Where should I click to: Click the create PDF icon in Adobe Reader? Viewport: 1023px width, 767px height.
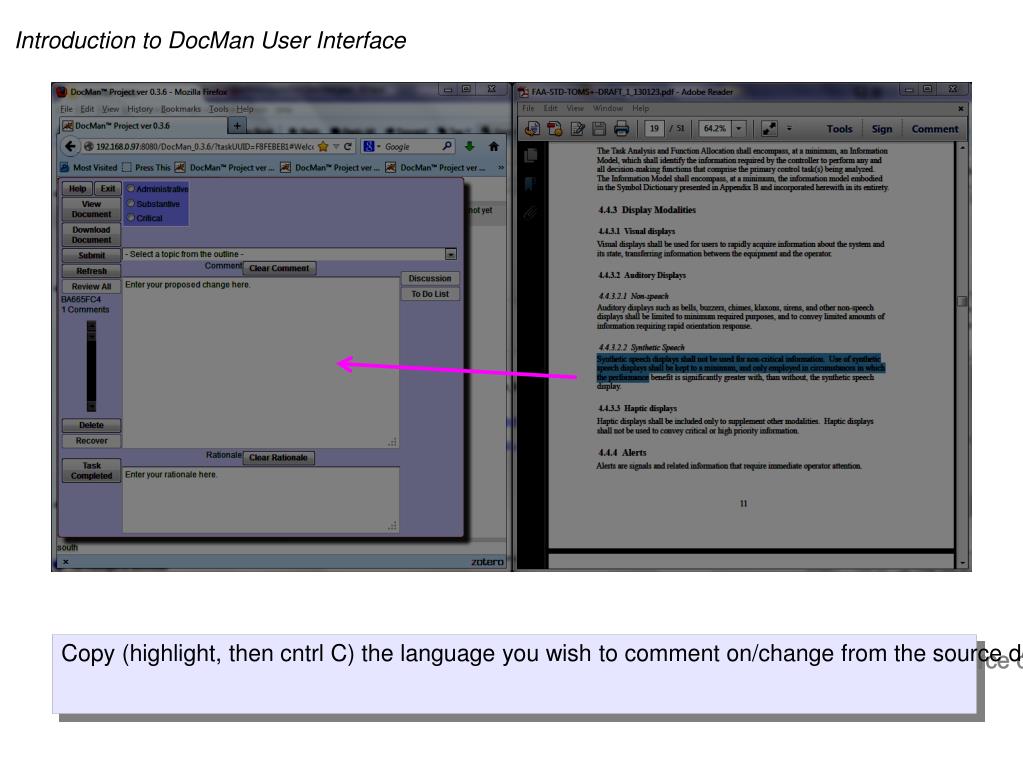pyautogui.click(x=555, y=129)
